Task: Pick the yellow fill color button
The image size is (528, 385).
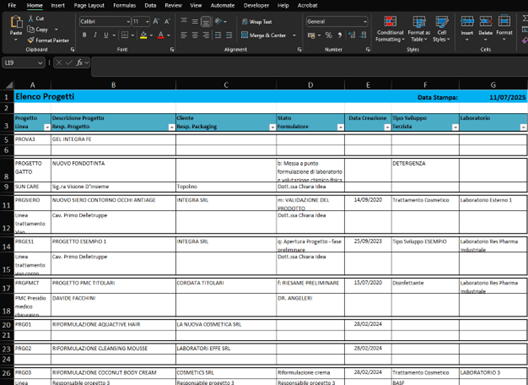Action: (x=143, y=35)
